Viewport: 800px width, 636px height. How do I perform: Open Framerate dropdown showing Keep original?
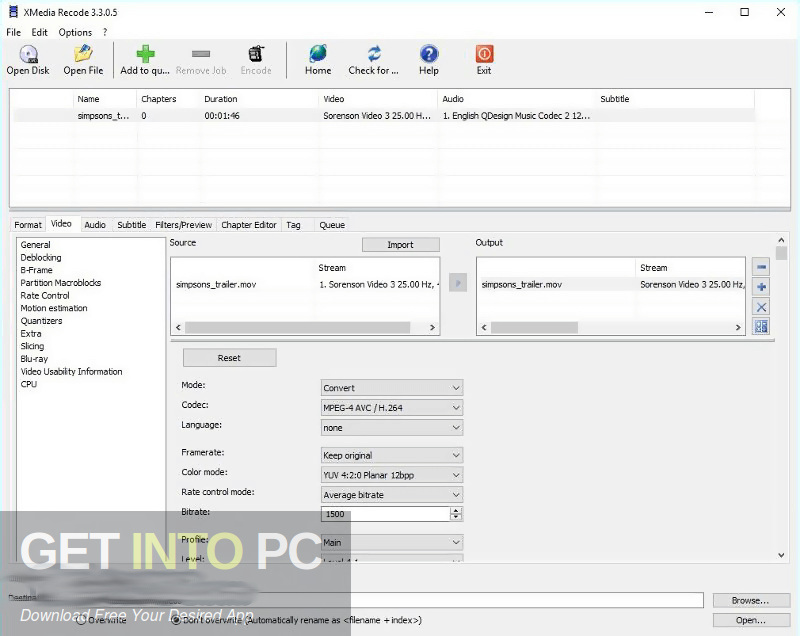[x=392, y=455]
